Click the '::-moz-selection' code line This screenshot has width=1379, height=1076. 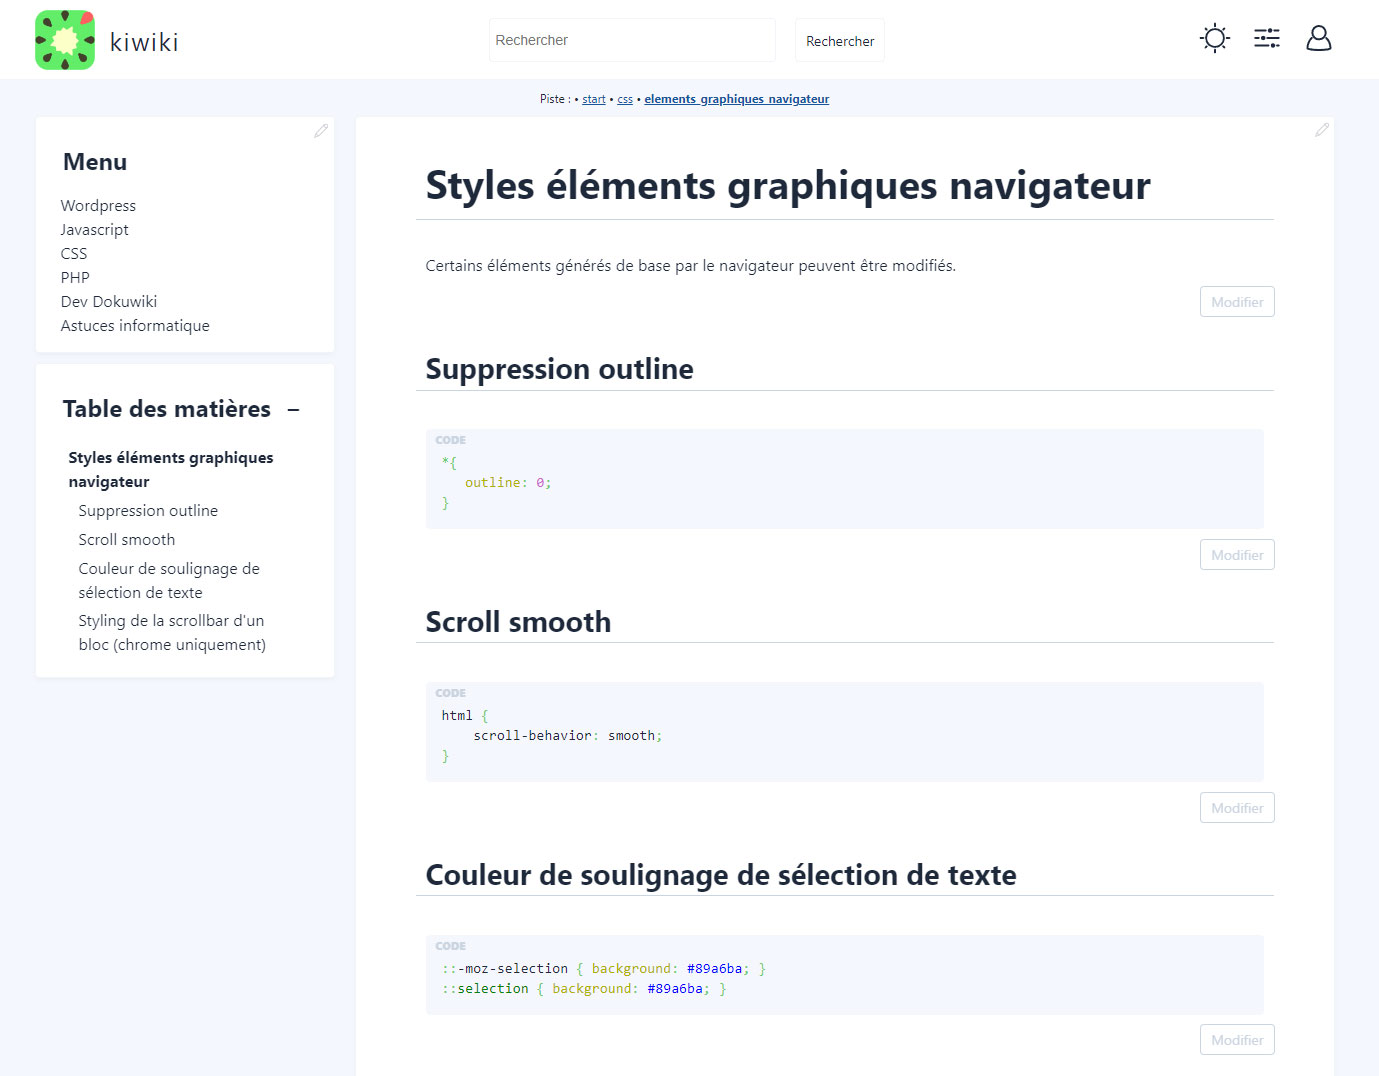(604, 969)
